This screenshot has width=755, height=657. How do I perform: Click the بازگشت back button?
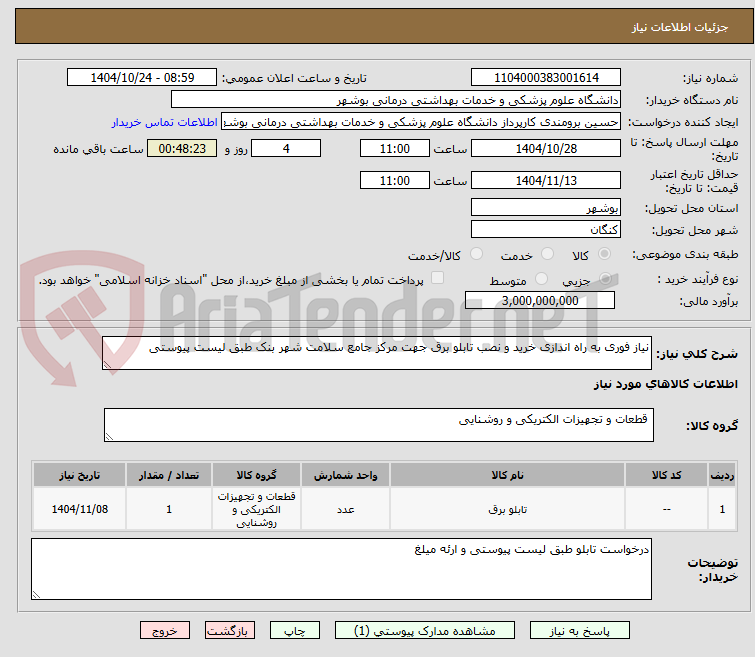pos(230,631)
